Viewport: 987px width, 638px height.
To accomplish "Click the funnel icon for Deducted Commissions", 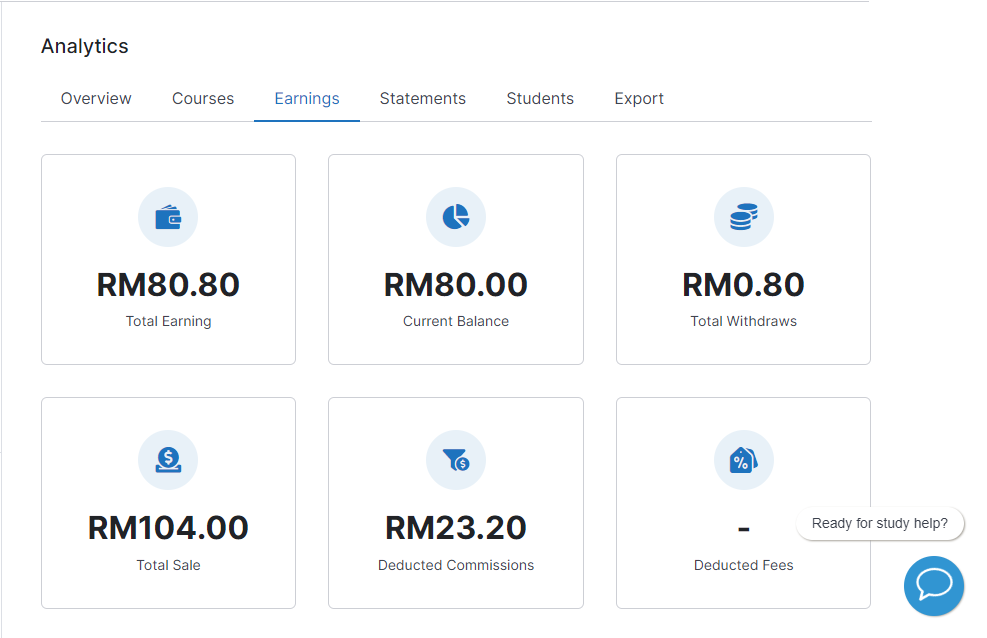I will coord(456,460).
